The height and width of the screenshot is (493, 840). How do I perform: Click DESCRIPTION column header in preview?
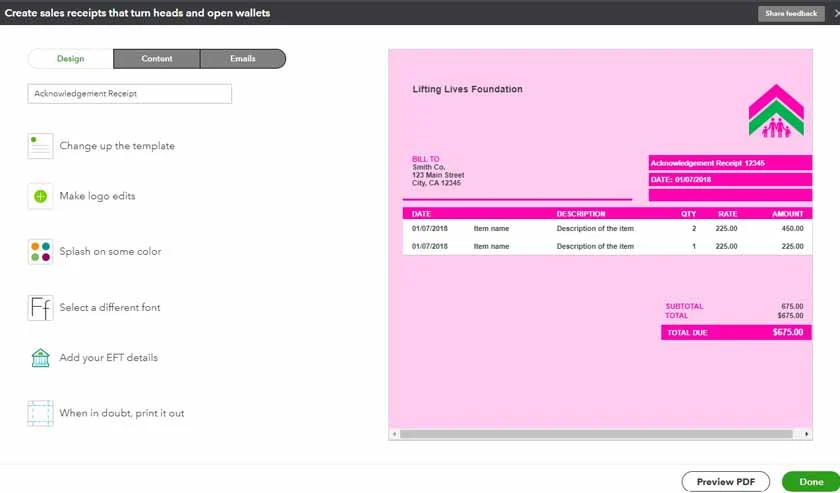pyautogui.click(x=581, y=214)
